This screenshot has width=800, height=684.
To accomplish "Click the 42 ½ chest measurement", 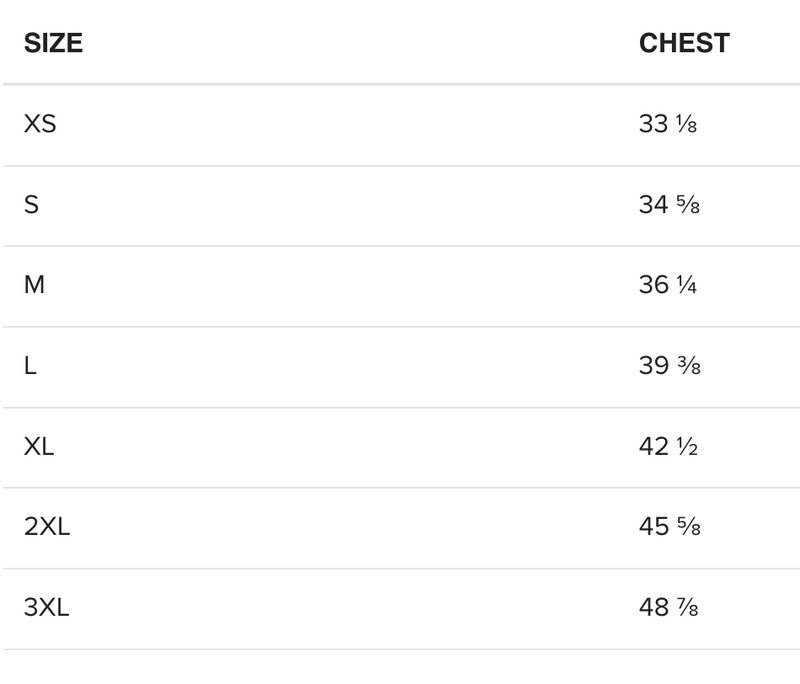I will point(668,446).
